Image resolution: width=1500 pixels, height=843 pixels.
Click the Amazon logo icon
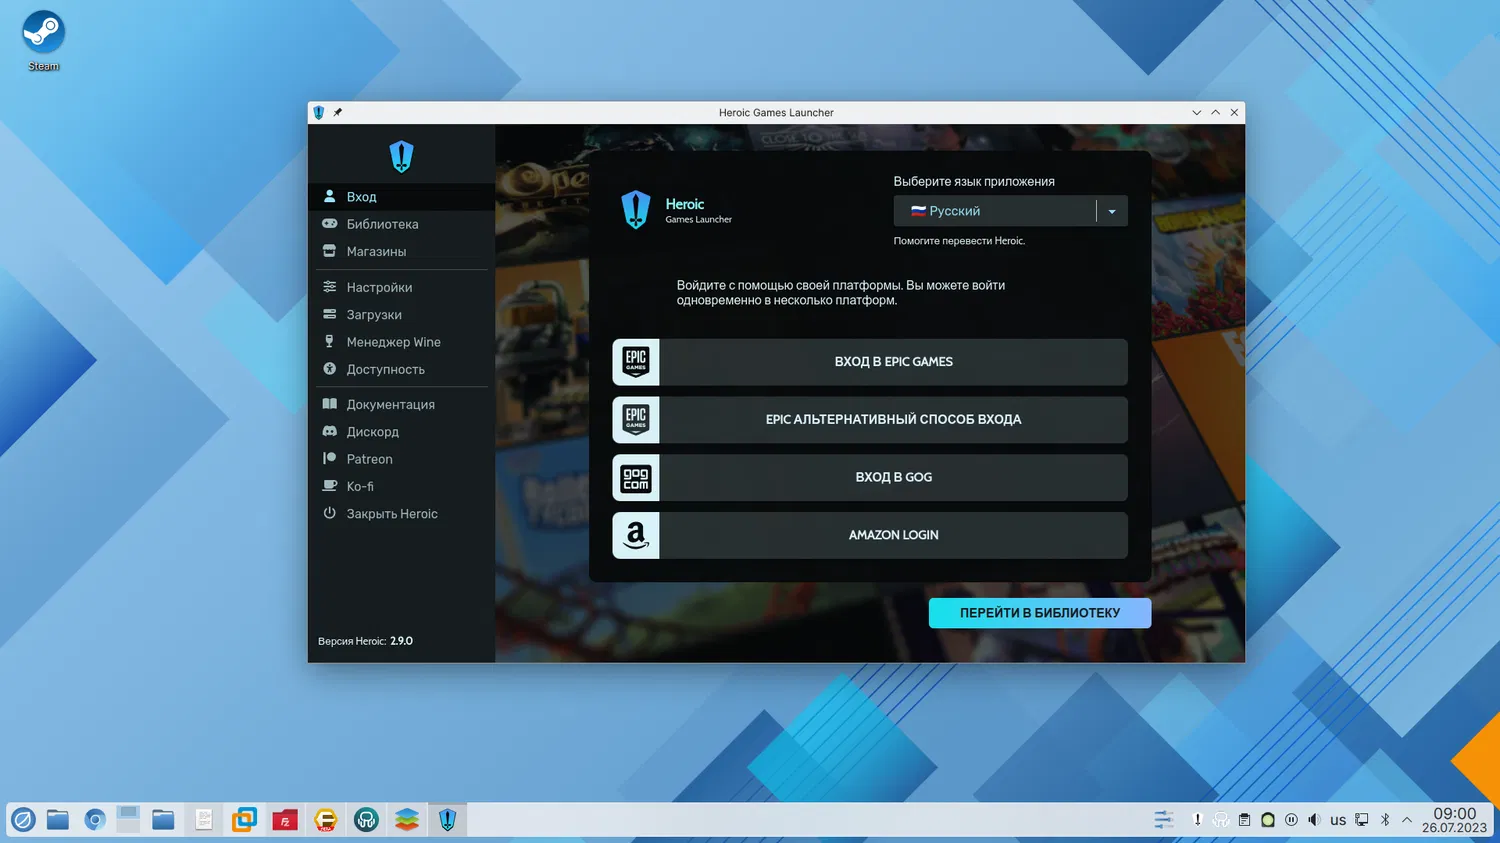pyautogui.click(x=636, y=536)
